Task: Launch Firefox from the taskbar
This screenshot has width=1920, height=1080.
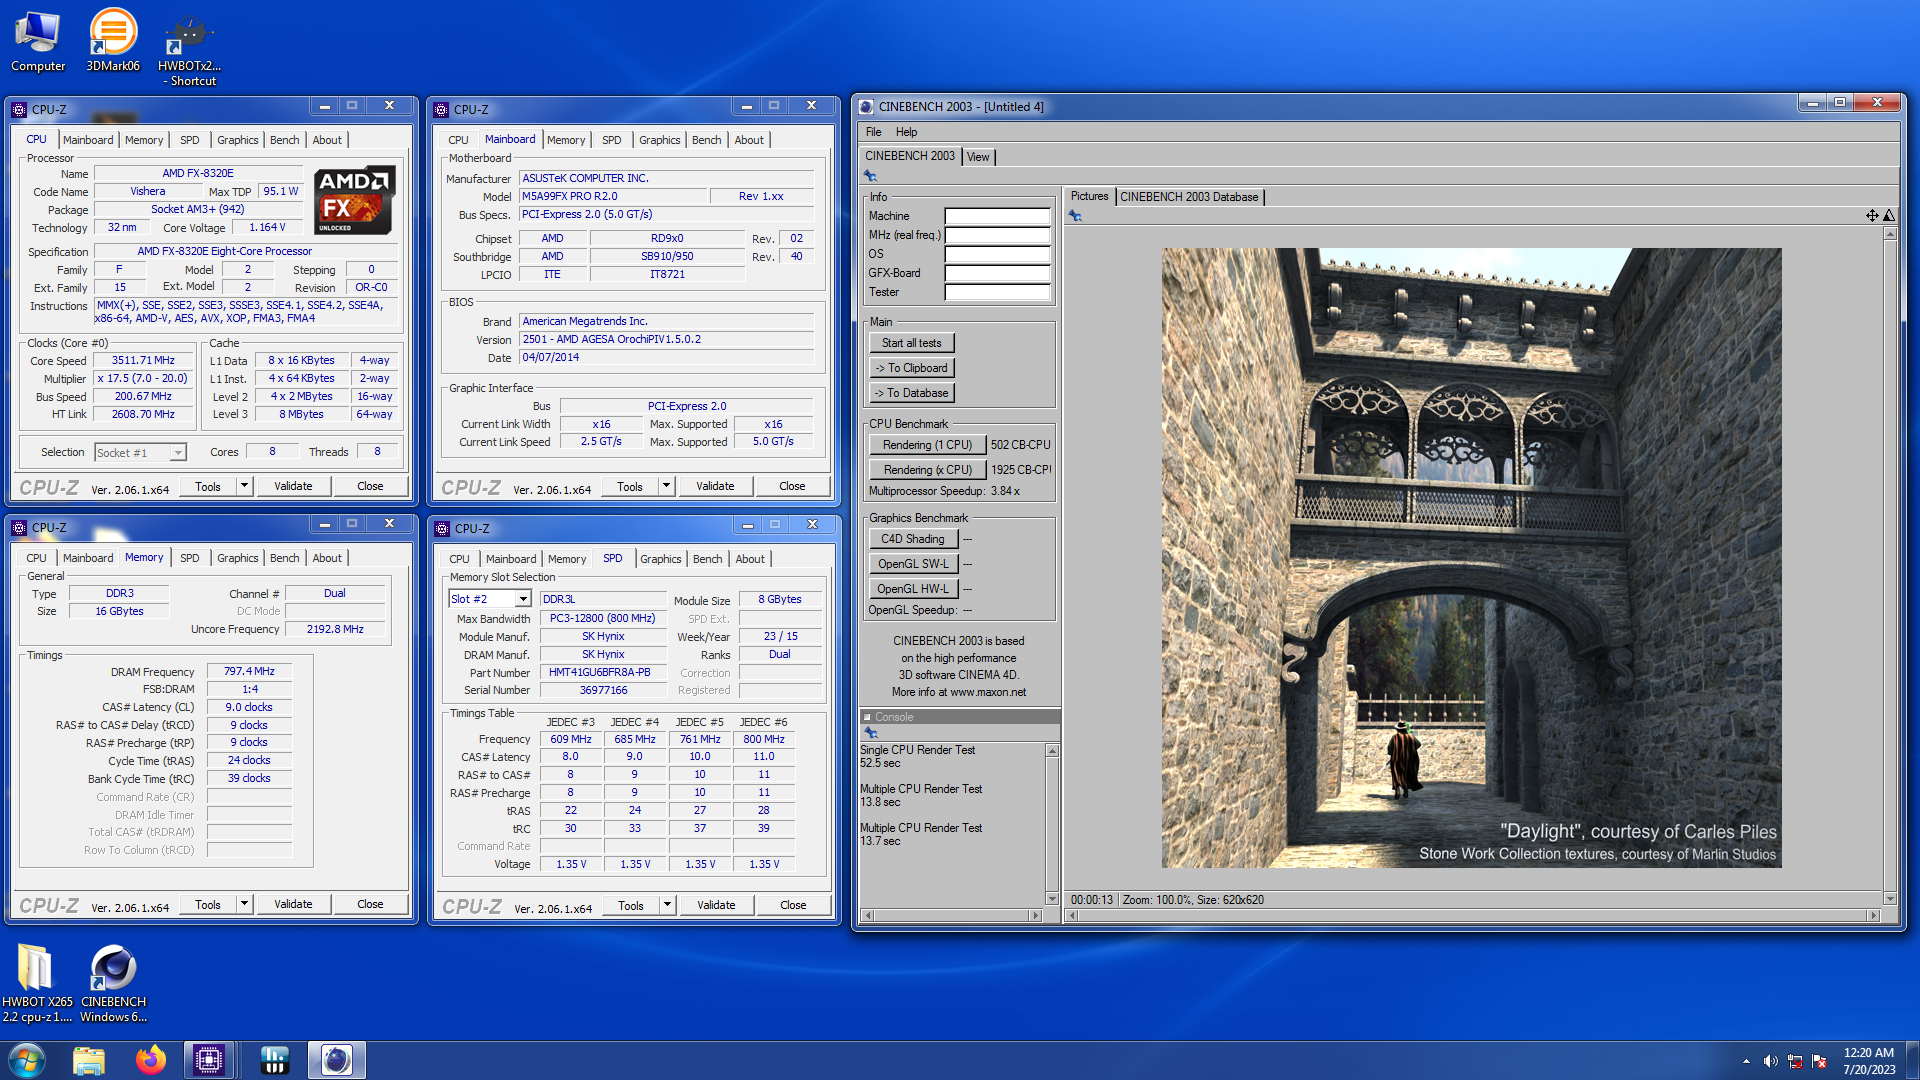Action: (151, 1060)
